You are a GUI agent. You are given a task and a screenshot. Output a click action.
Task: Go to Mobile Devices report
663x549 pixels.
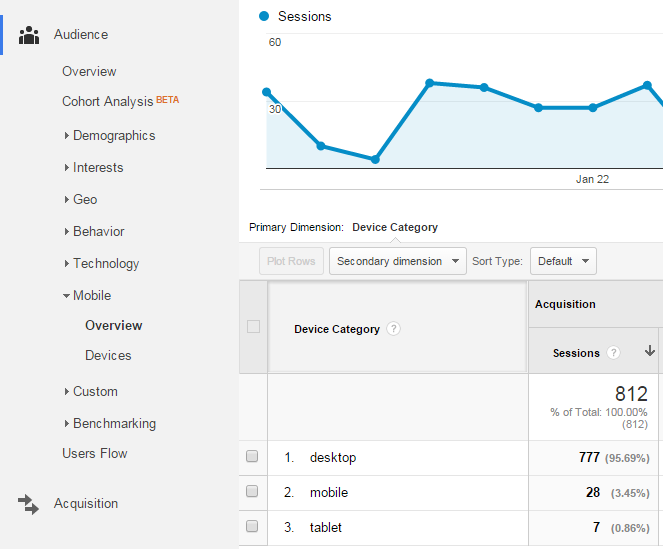[108, 356]
